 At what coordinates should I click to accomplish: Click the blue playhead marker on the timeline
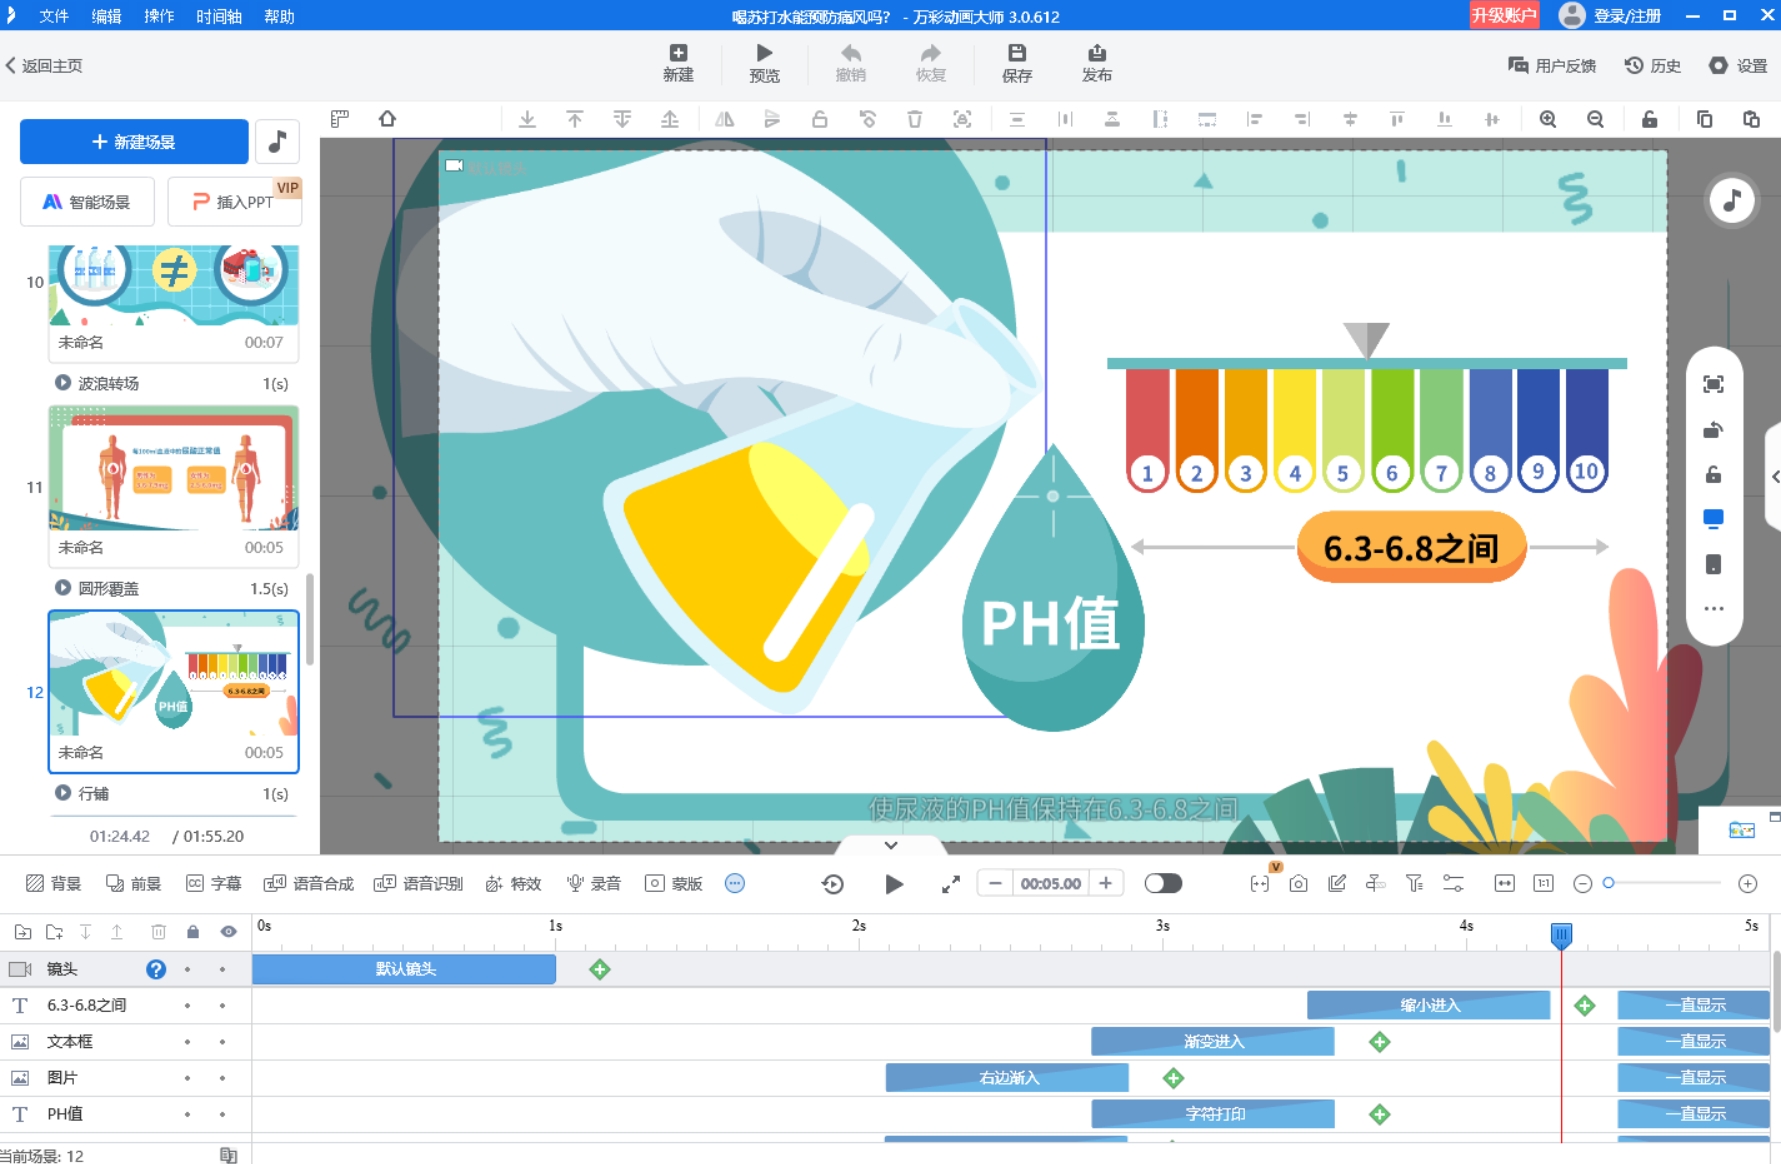click(x=1561, y=935)
